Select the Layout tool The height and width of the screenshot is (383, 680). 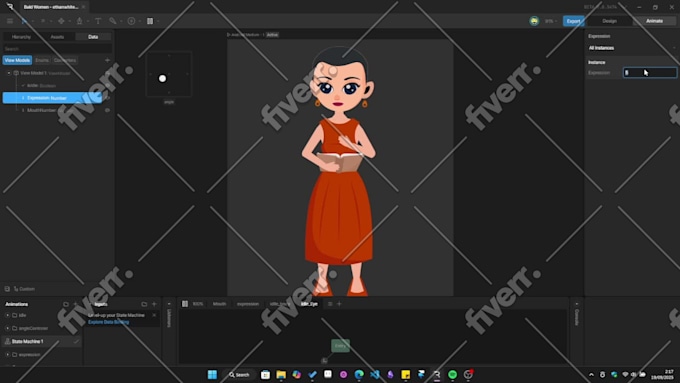150,21
